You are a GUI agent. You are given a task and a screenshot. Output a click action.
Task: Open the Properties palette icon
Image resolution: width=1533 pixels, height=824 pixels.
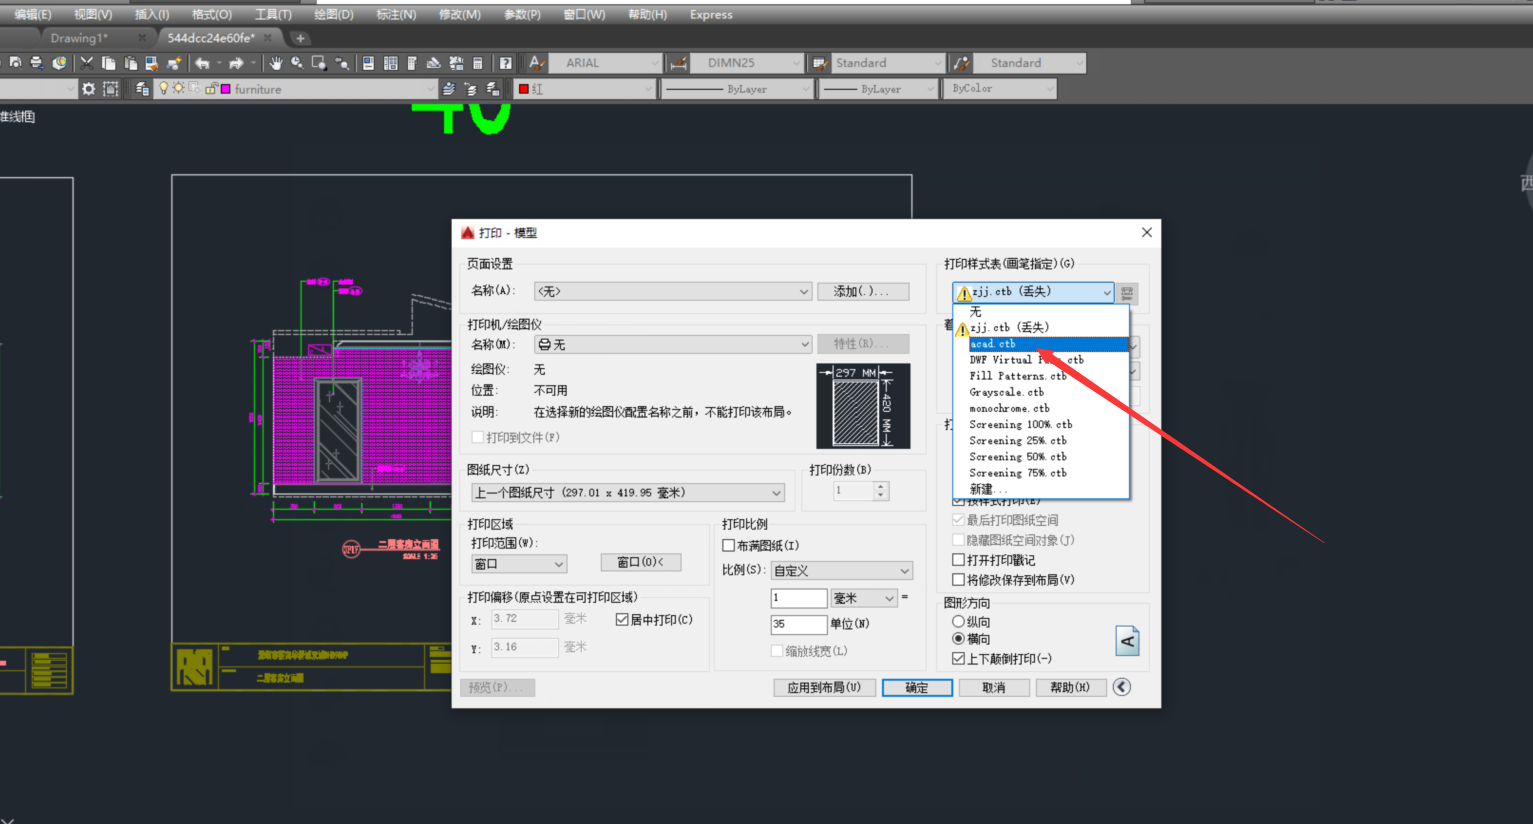(x=368, y=62)
